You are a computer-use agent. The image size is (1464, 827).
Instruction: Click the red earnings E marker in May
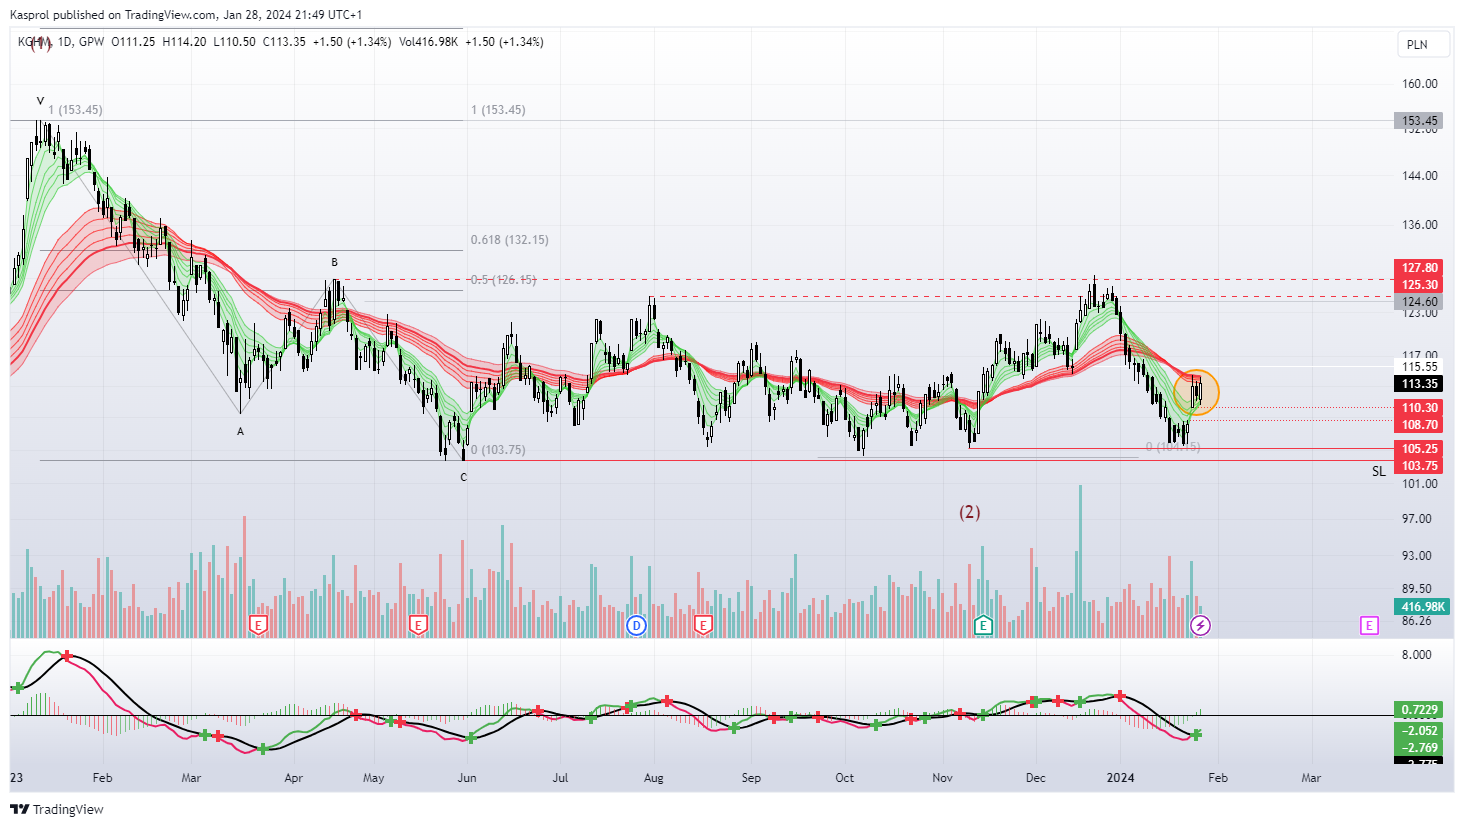(418, 626)
